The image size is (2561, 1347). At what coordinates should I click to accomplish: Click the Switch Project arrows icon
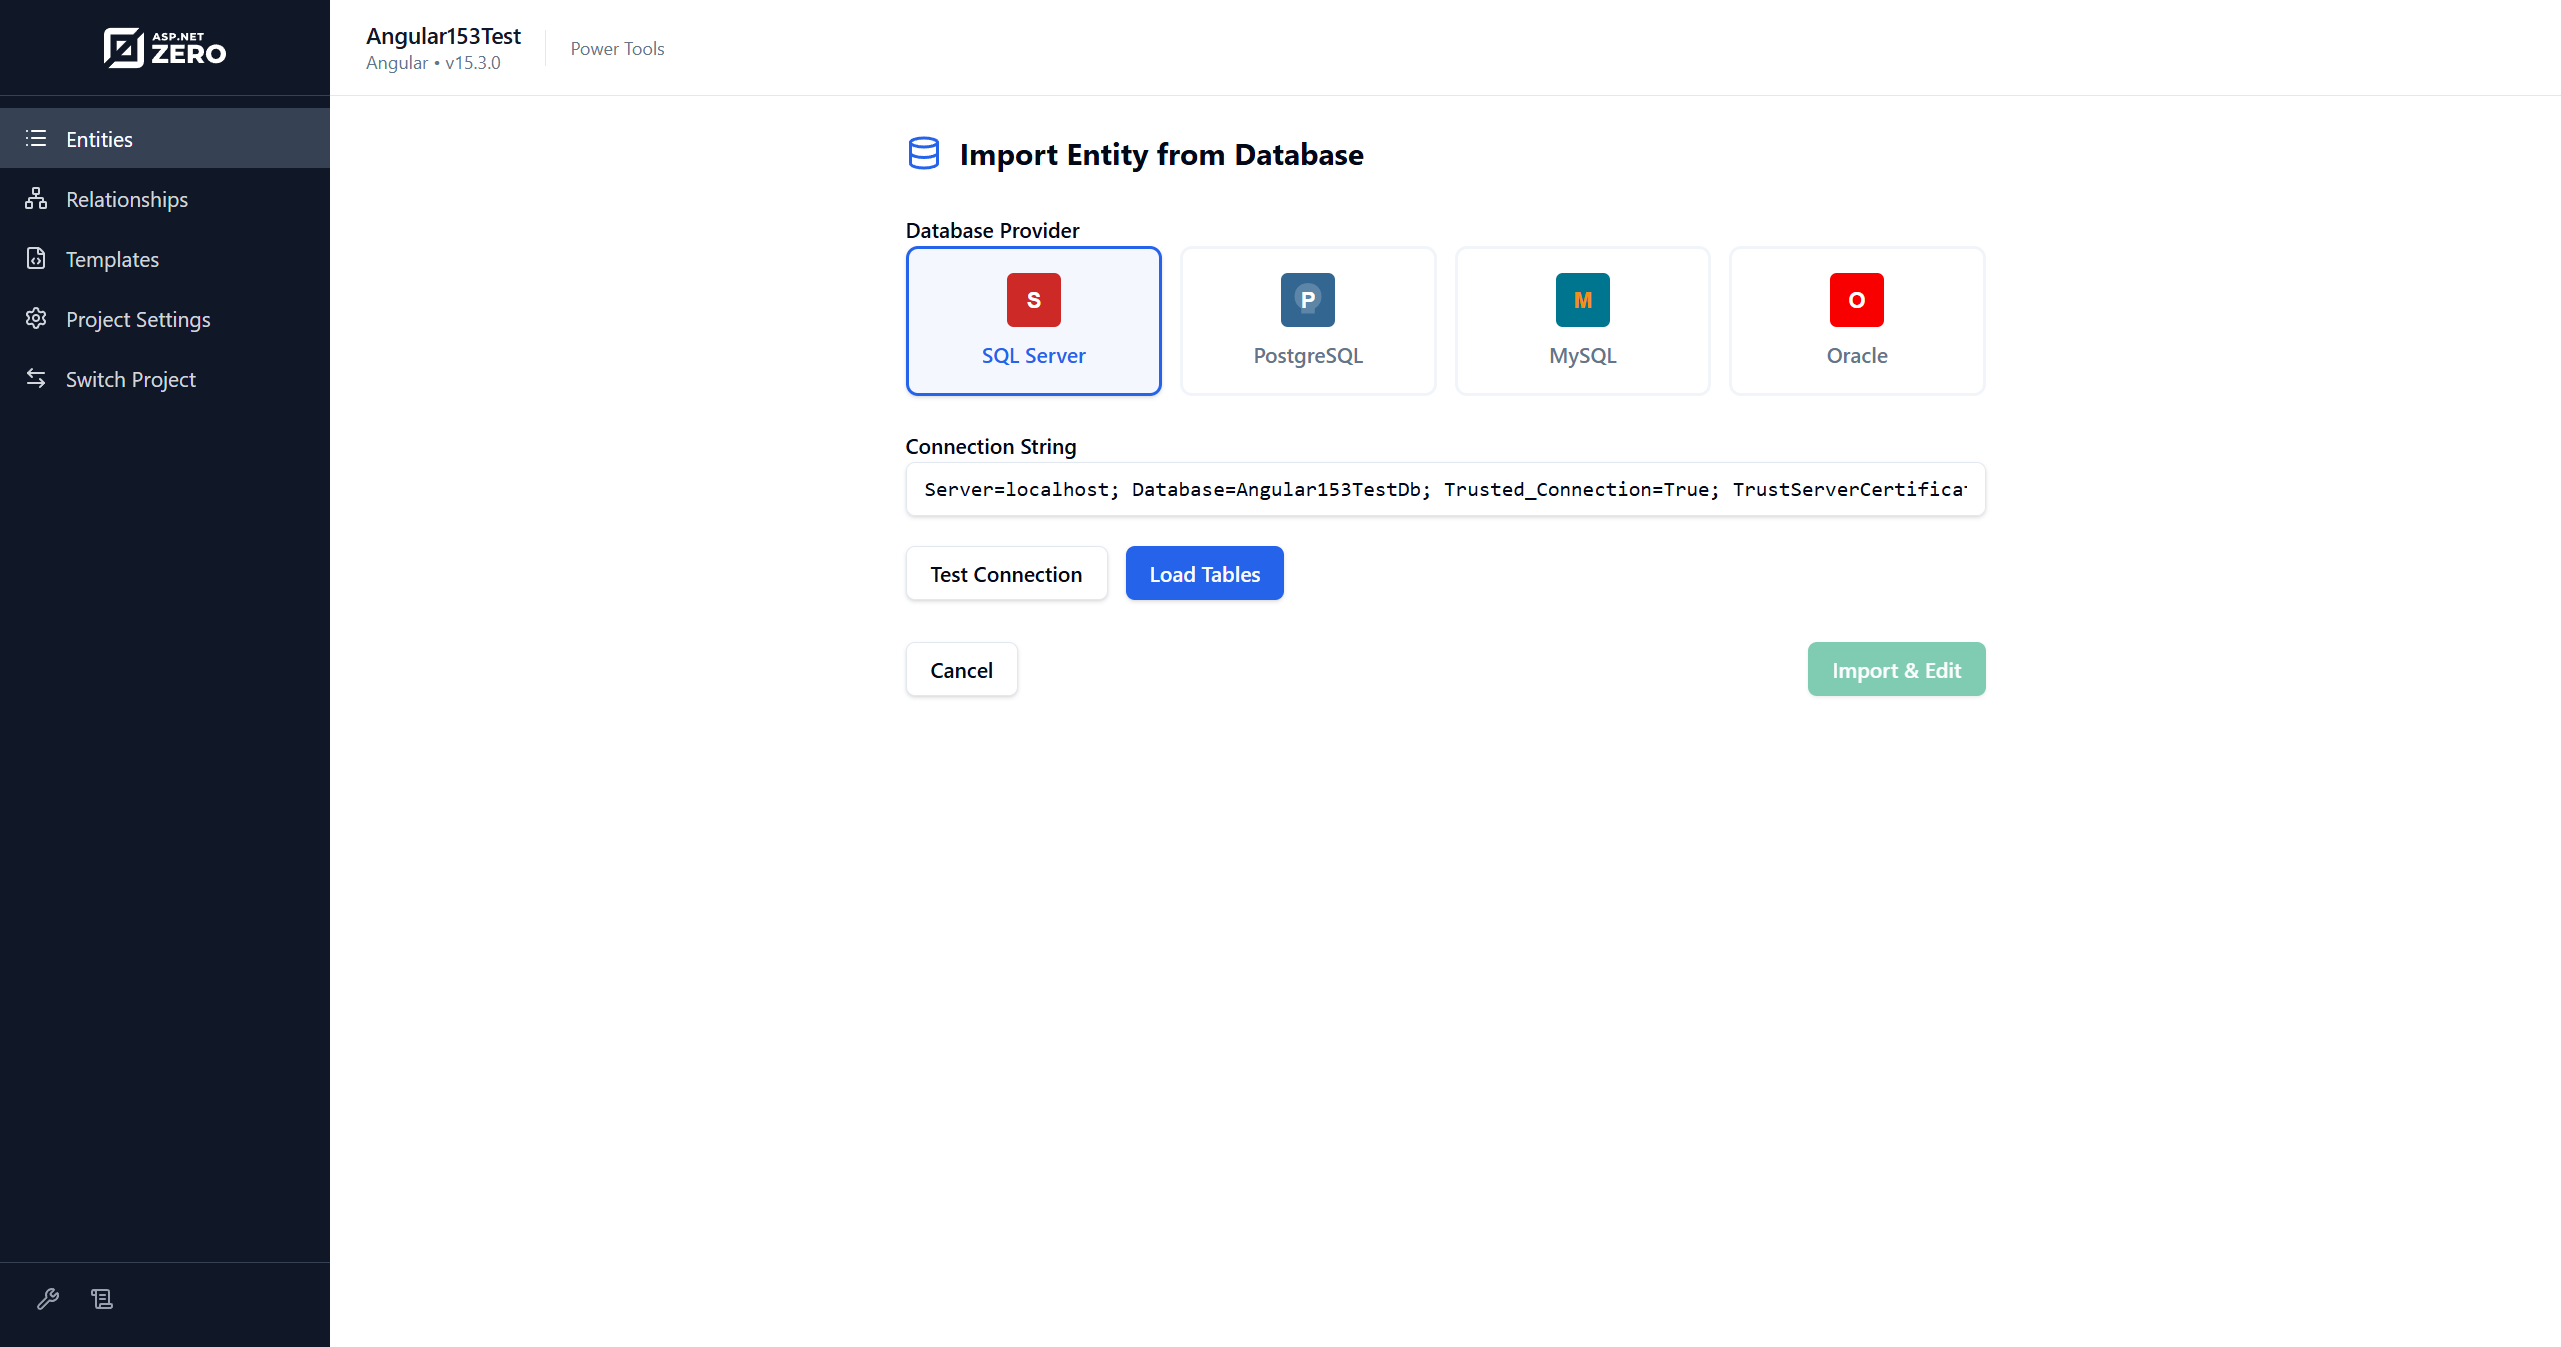pos(36,379)
